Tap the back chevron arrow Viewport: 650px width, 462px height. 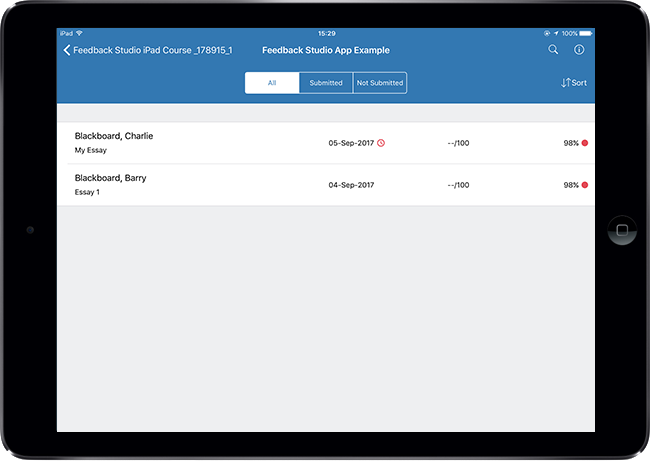pos(66,50)
